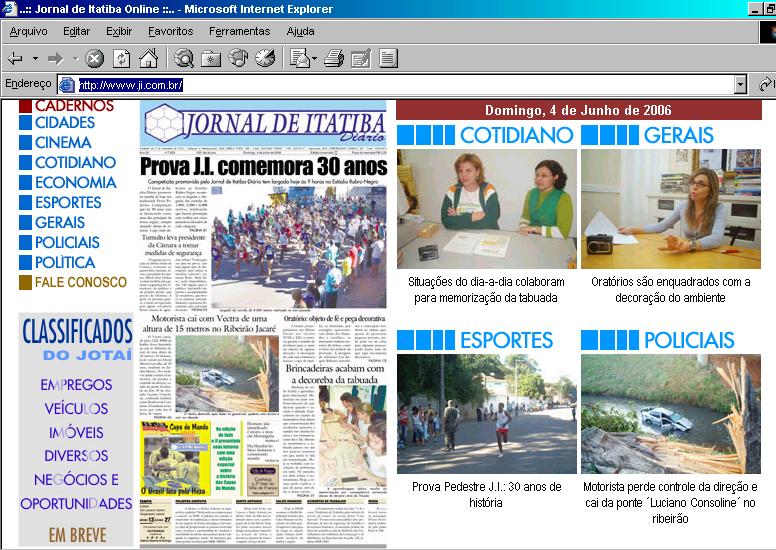Open the Favorites folder toolbar icon
This screenshot has height=550, width=776.
coord(211,59)
